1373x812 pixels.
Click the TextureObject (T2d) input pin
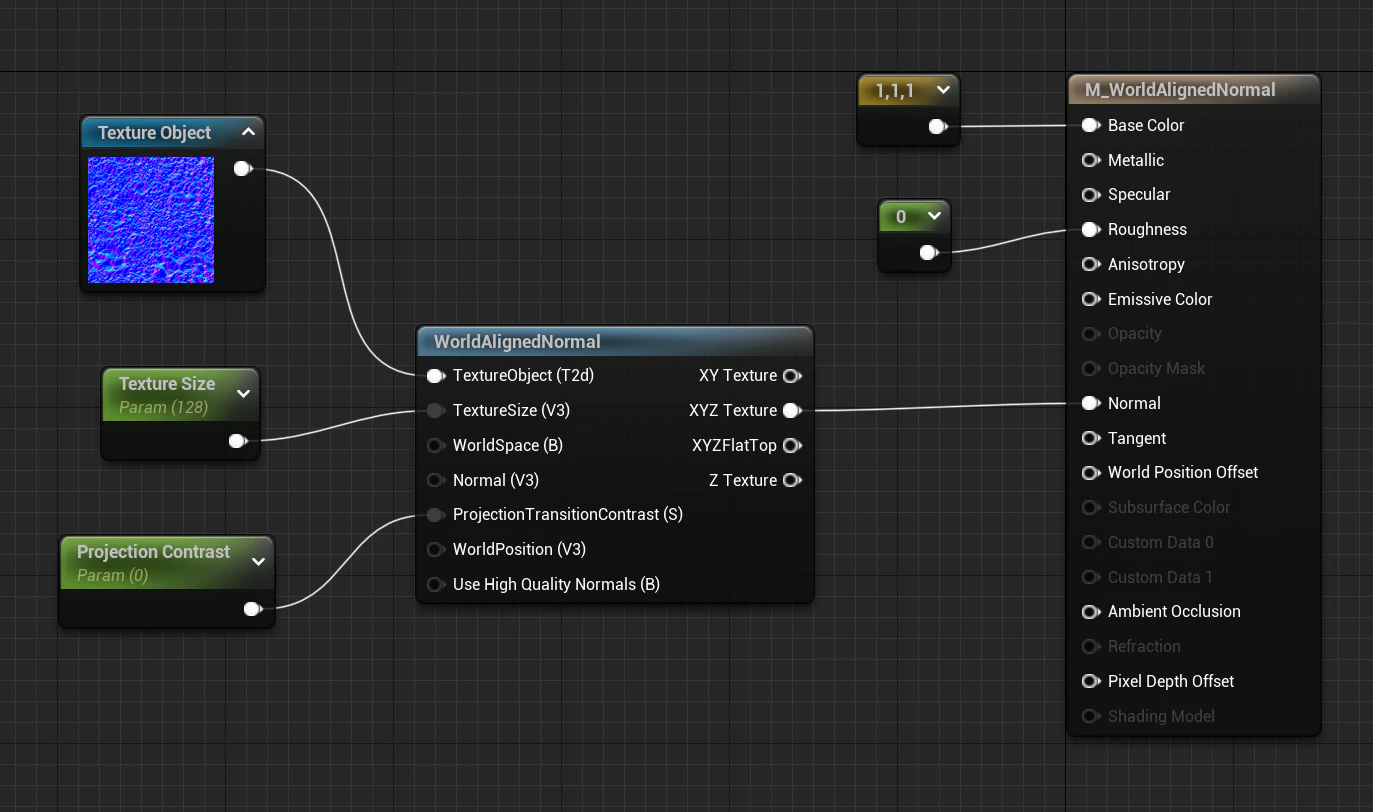[436, 375]
